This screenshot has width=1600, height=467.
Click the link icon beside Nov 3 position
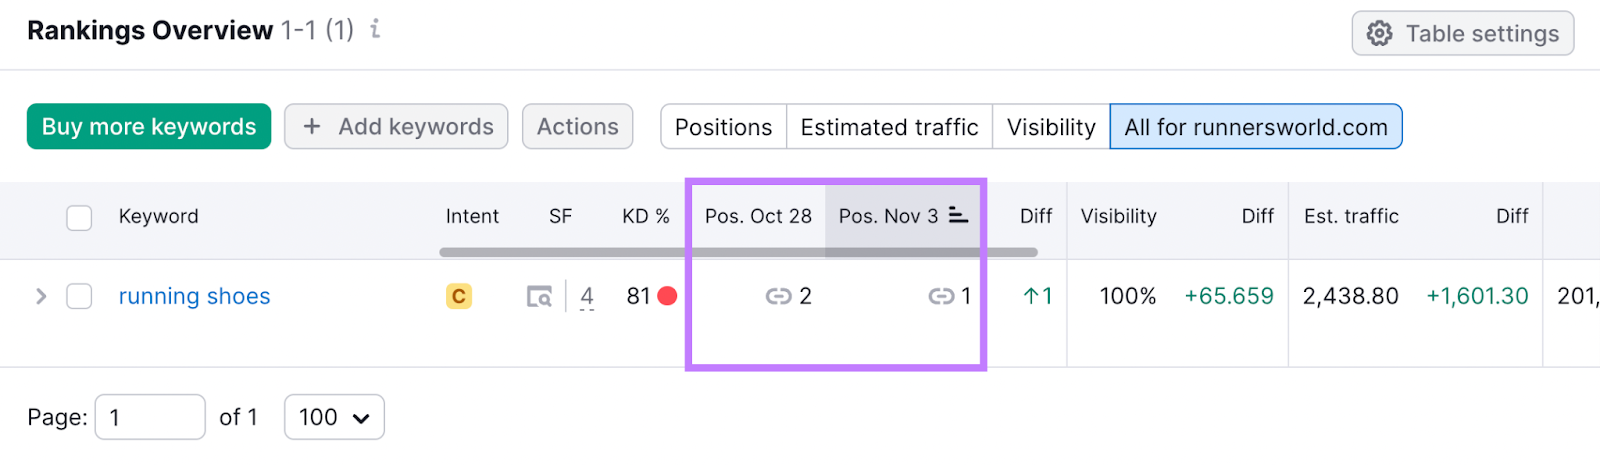pos(941,296)
